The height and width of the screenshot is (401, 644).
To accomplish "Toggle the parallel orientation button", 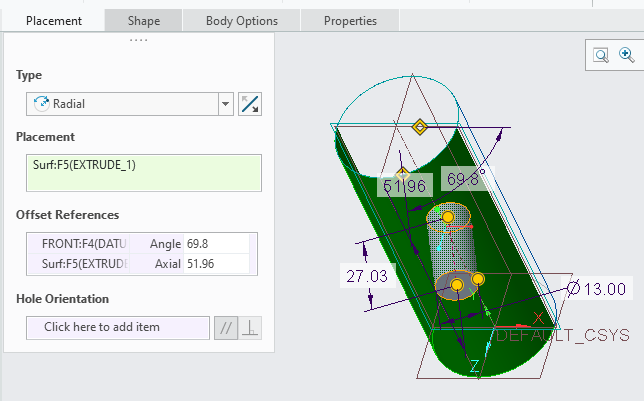I will pos(226,328).
